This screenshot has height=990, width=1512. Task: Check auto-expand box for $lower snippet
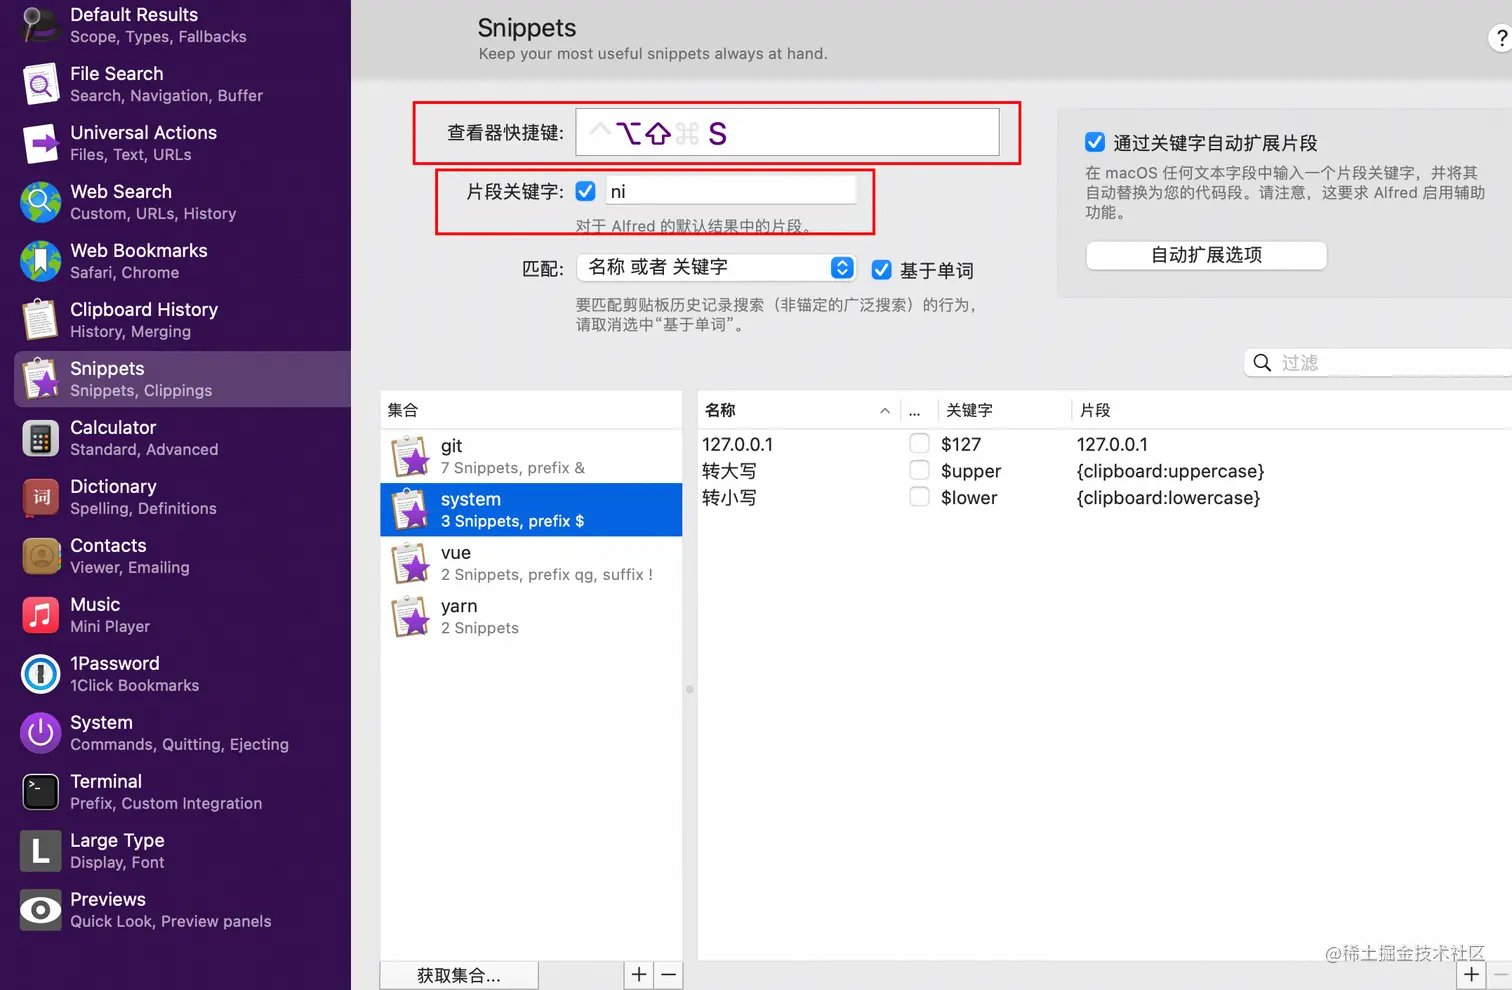coord(919,496)
